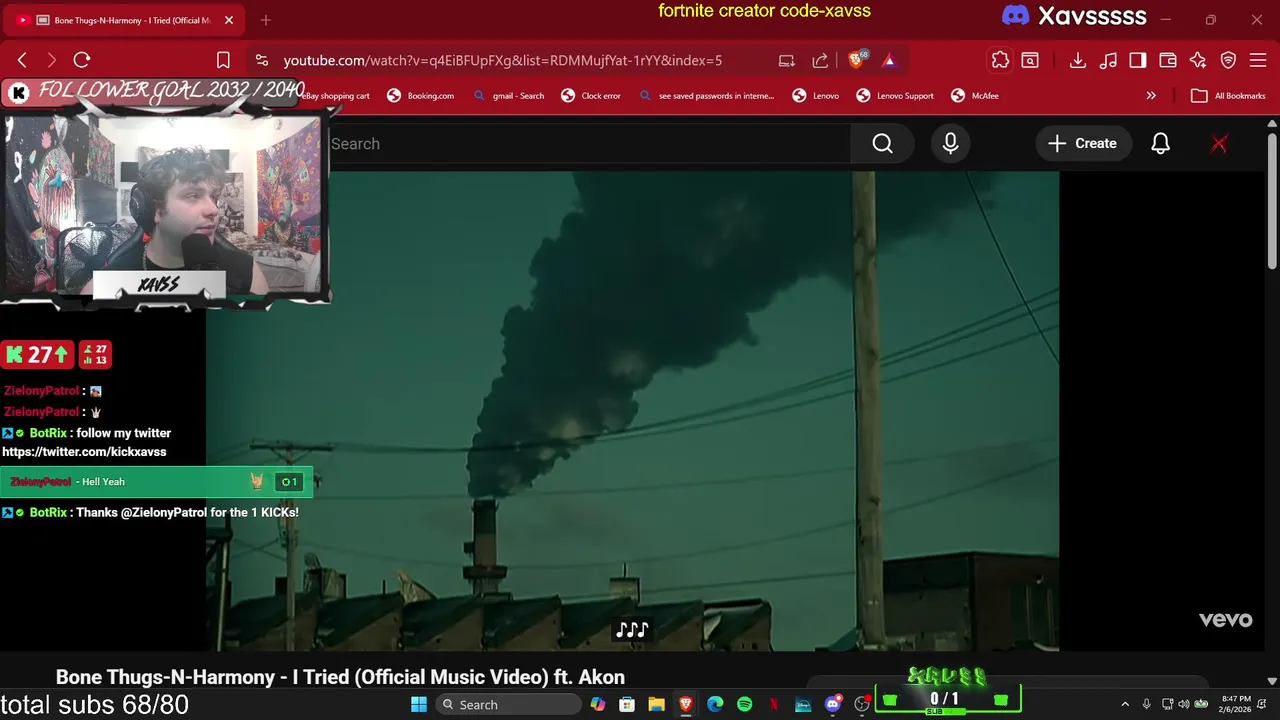Install app icon in address bar
The image size is (1280, 720).
pyautogui.click(x=787, y=60)
